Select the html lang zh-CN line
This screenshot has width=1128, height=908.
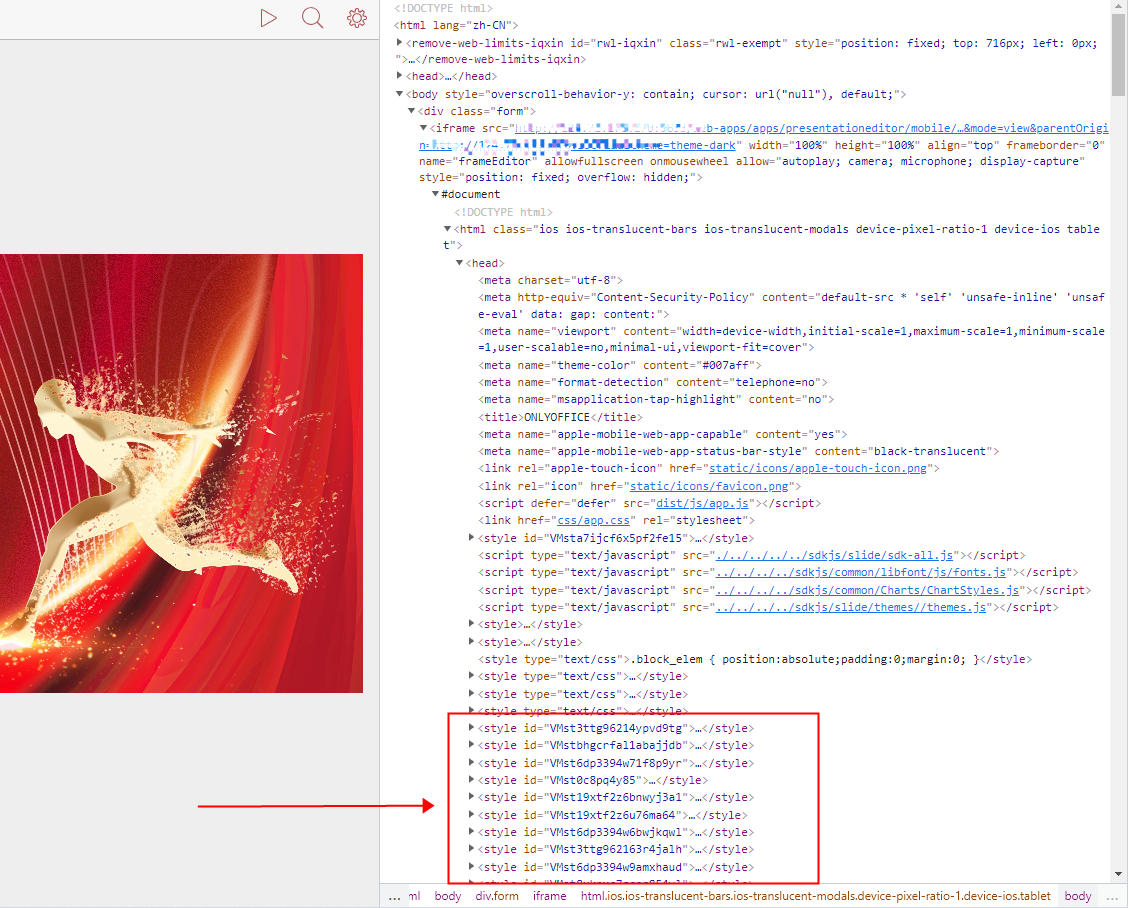click(x=456, y=25)
